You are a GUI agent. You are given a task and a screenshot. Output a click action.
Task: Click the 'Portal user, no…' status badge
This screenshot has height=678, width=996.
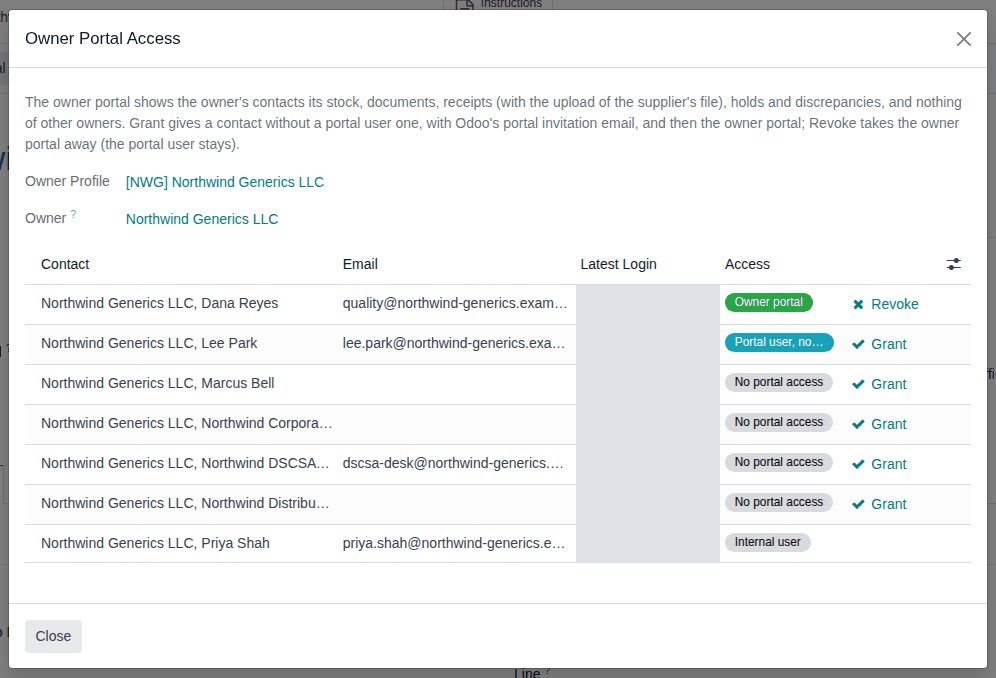click(x=779, y=342)
